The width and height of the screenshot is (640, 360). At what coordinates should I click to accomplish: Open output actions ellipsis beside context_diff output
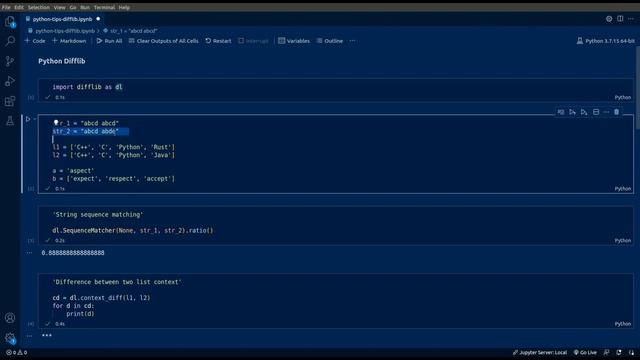pos(29,336)
